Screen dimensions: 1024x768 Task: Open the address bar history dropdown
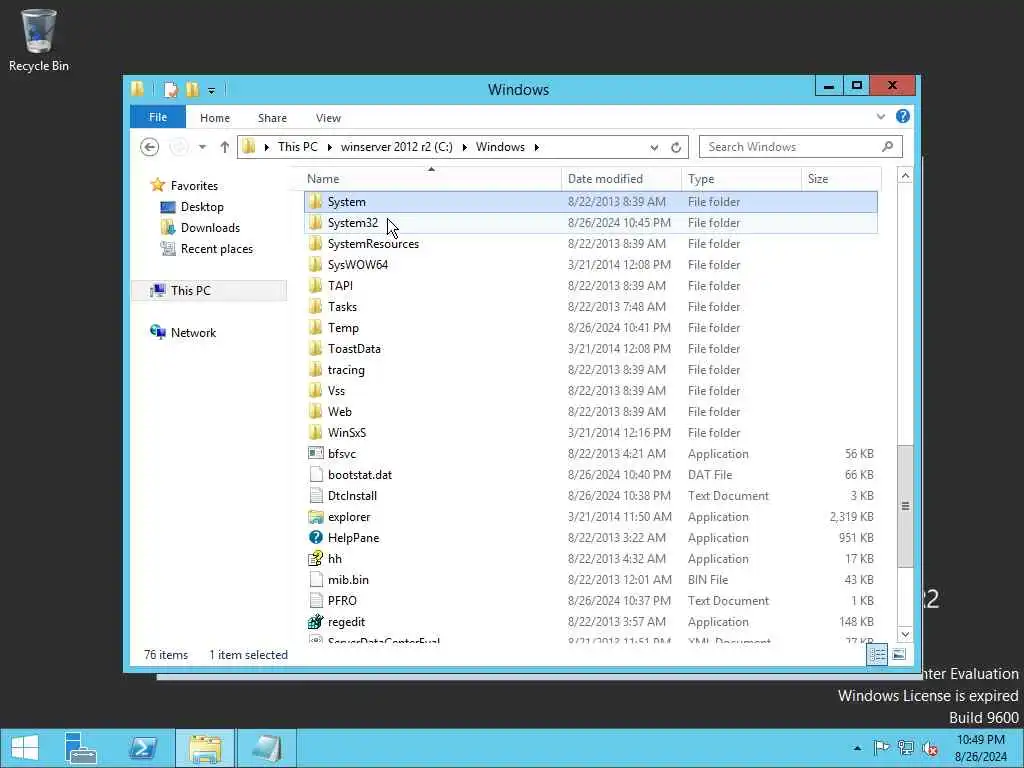[x=654, y=148]
